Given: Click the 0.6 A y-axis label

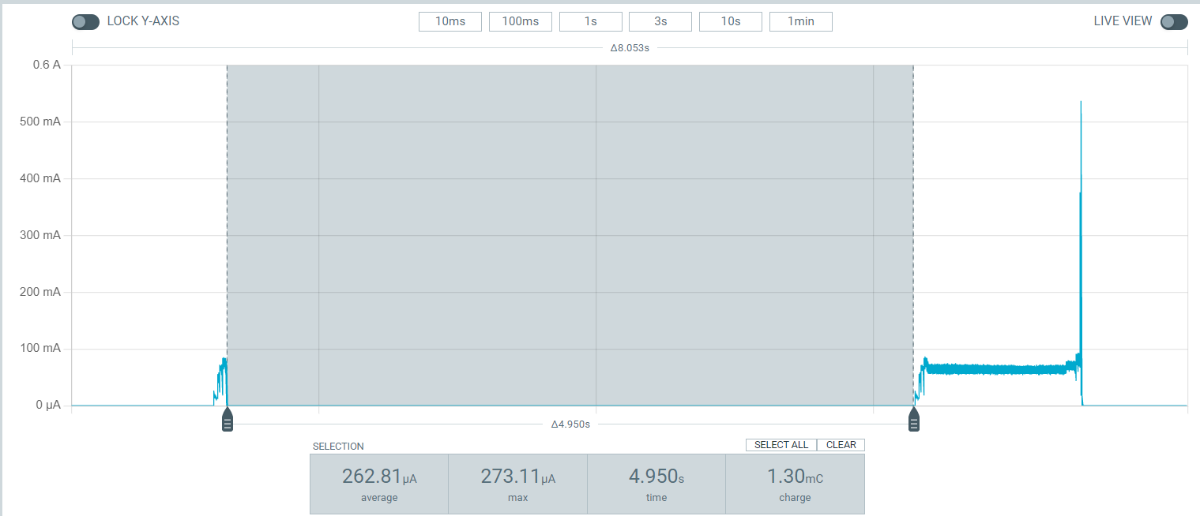Looking at the screenshot, I should pos(48,65).
